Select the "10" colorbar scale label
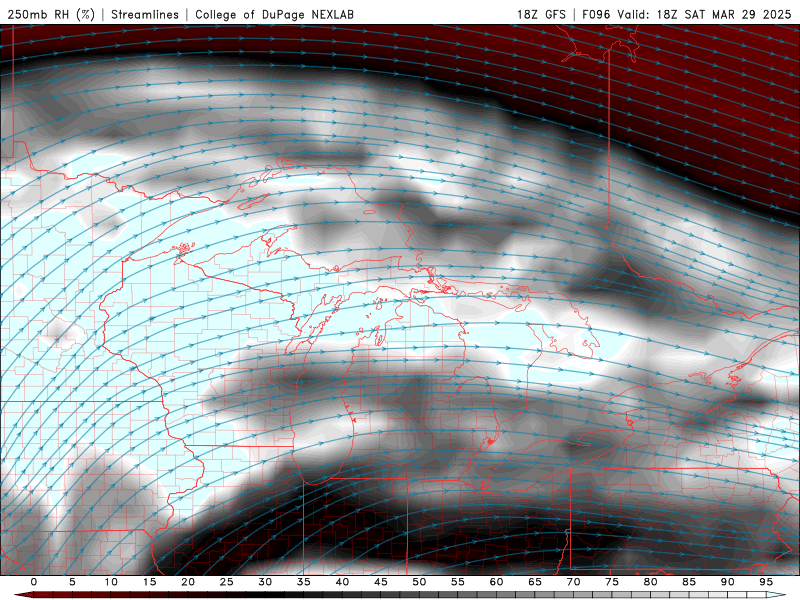Viewport: 800px width, 600px height. (x=111, y=582)
